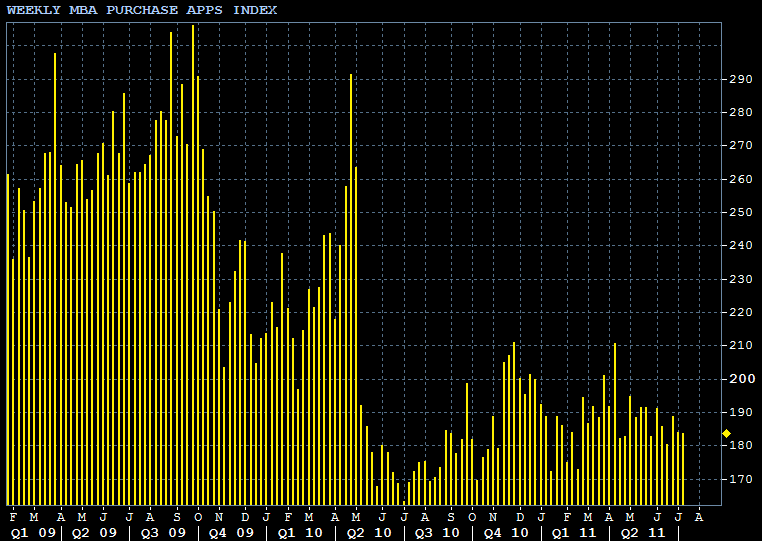This screenshot has width=762, height=541.
Task: Click the Q4 09 quarter label
Action: click(231, 533)
